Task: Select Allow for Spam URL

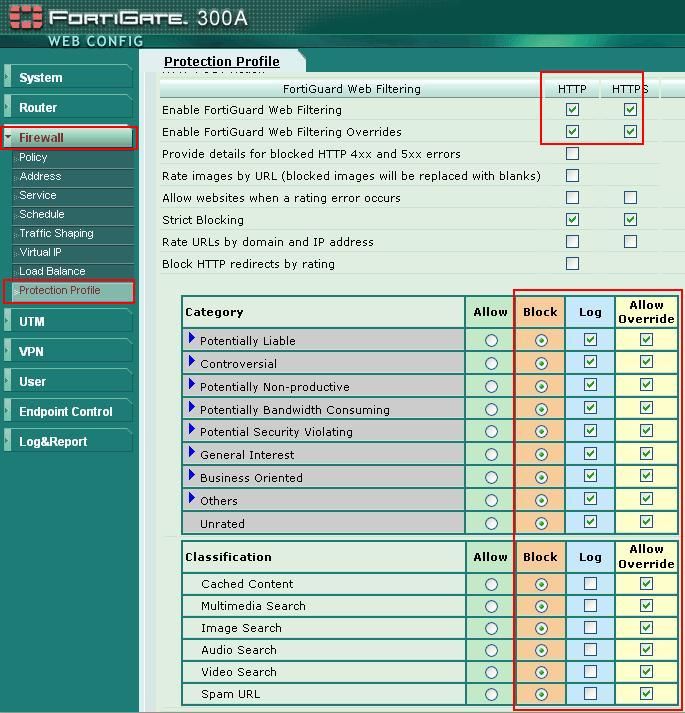Action: 491,694
